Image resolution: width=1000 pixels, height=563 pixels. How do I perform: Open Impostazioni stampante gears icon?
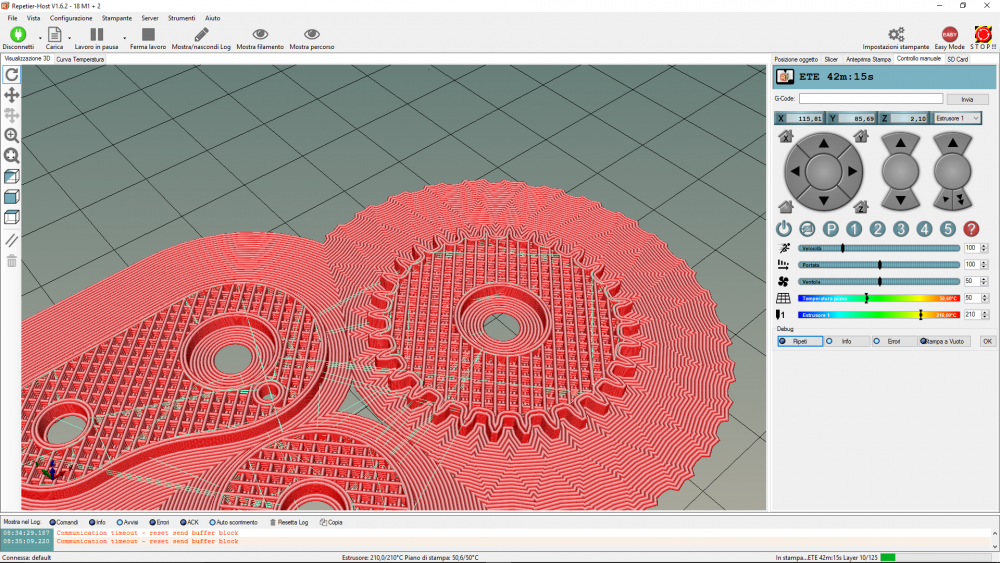(x=896, y=35)
